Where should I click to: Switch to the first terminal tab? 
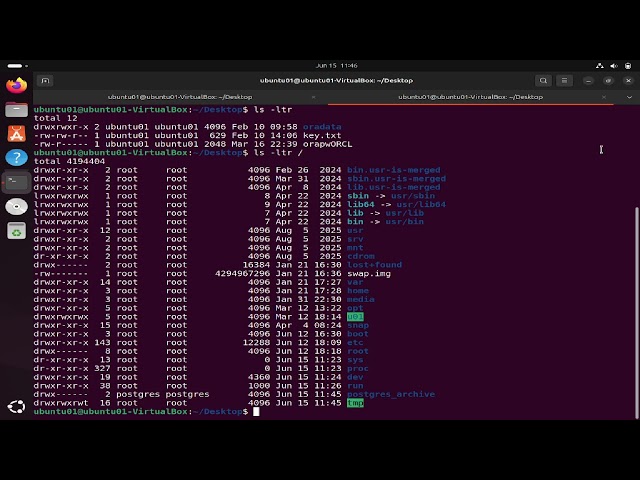click(x=180, y=97)
